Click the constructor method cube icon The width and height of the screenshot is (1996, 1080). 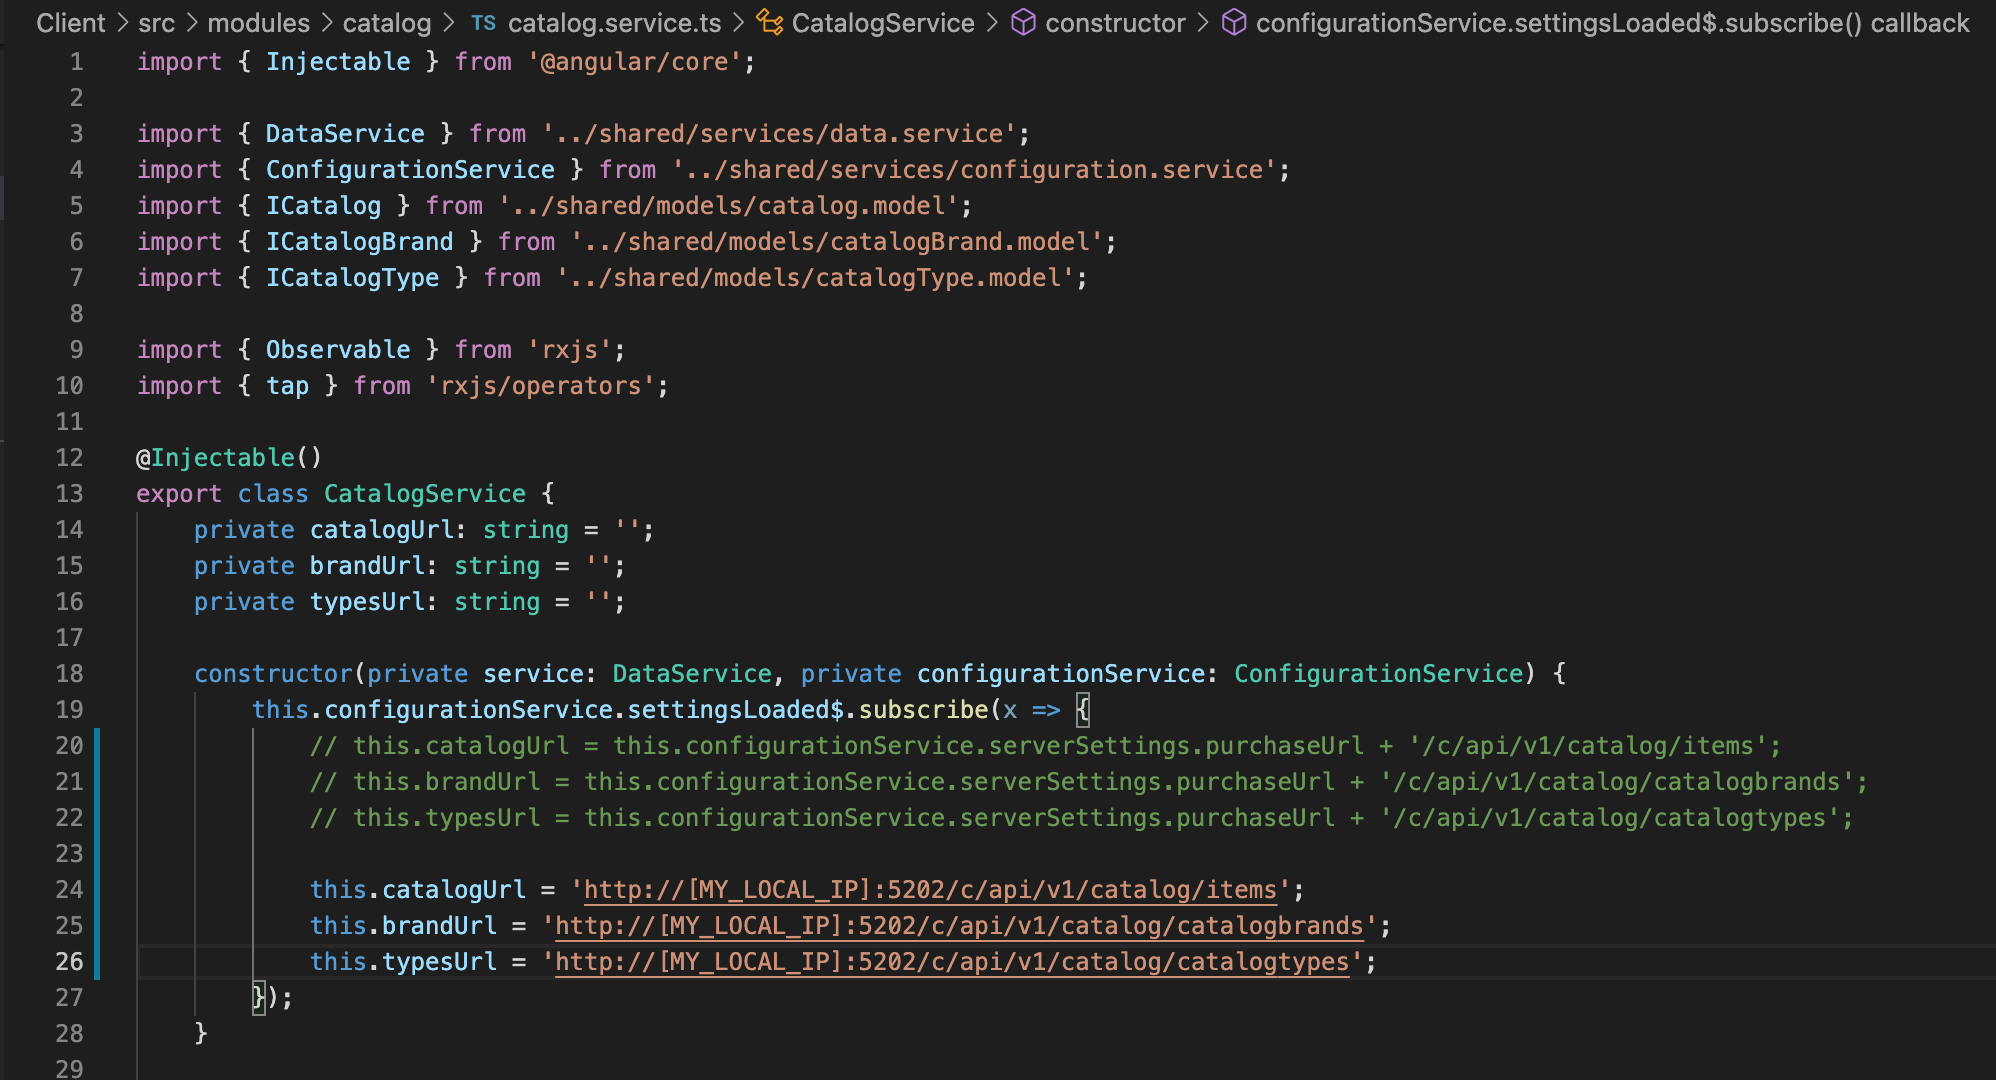[1023, 22]
